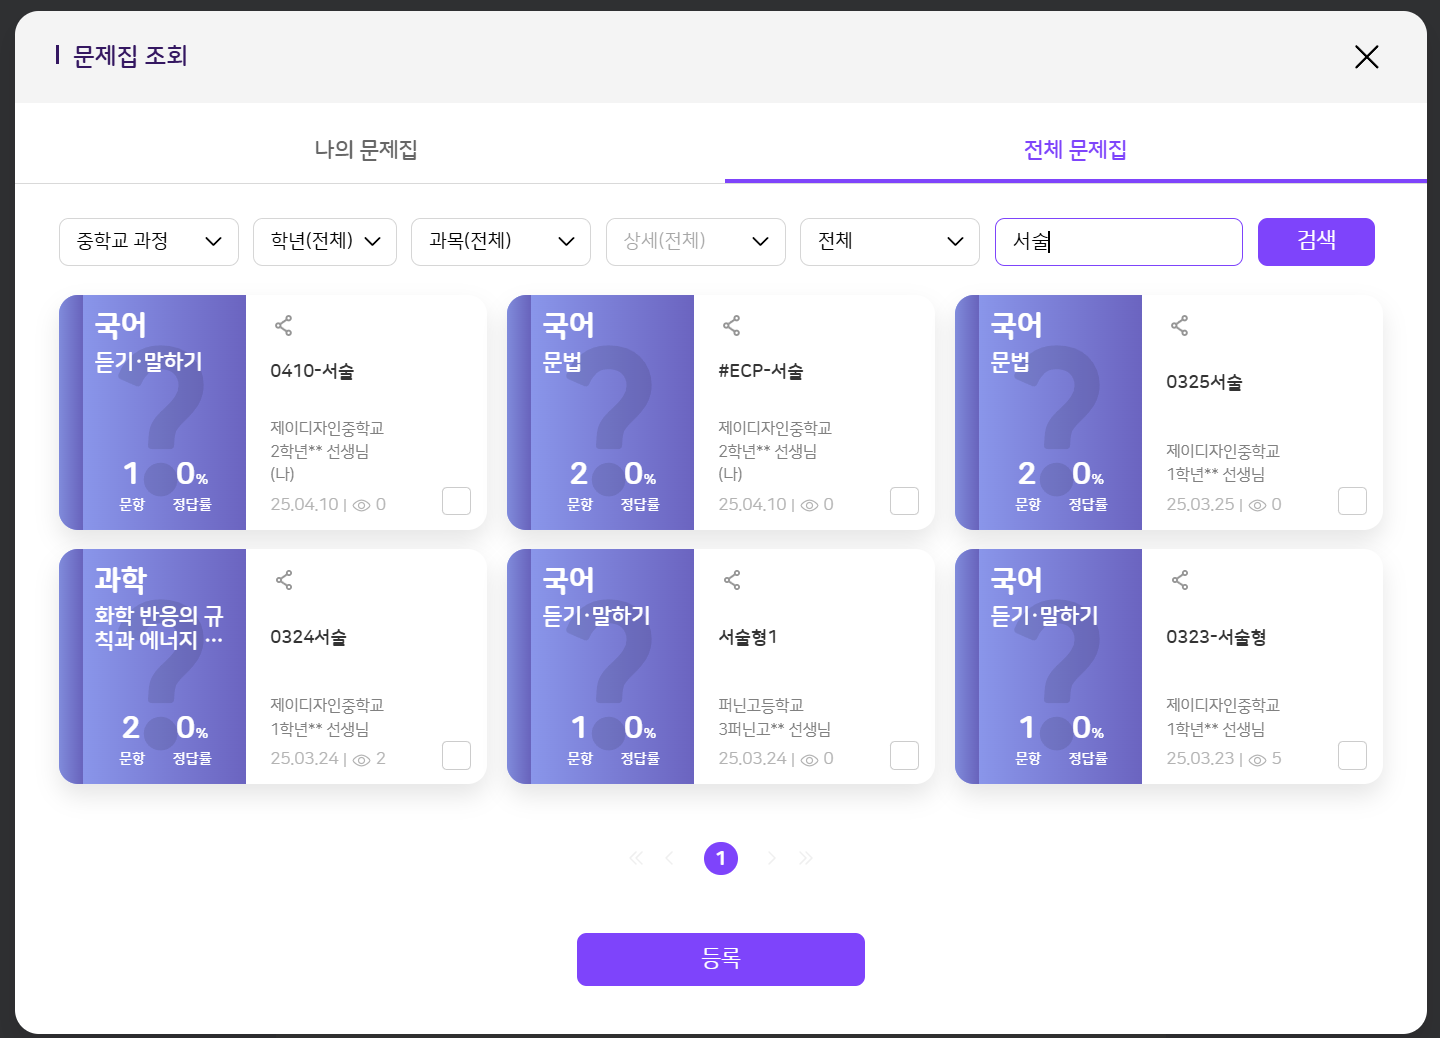
Task: Click share icon on 0324서술 card
Action: [284, 580]
